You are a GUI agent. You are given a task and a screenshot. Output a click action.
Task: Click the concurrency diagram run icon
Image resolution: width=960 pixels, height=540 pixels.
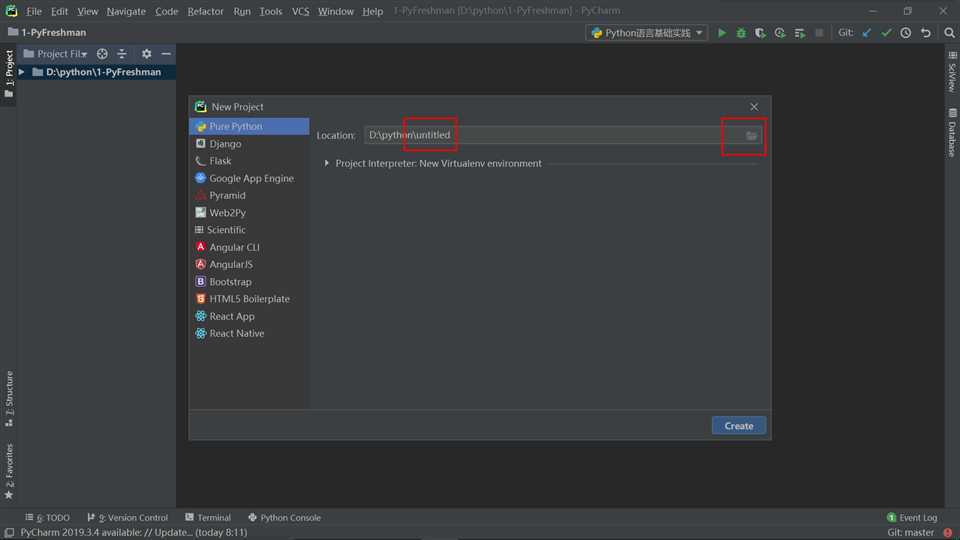pyautogui.click(x=800, y=33)
